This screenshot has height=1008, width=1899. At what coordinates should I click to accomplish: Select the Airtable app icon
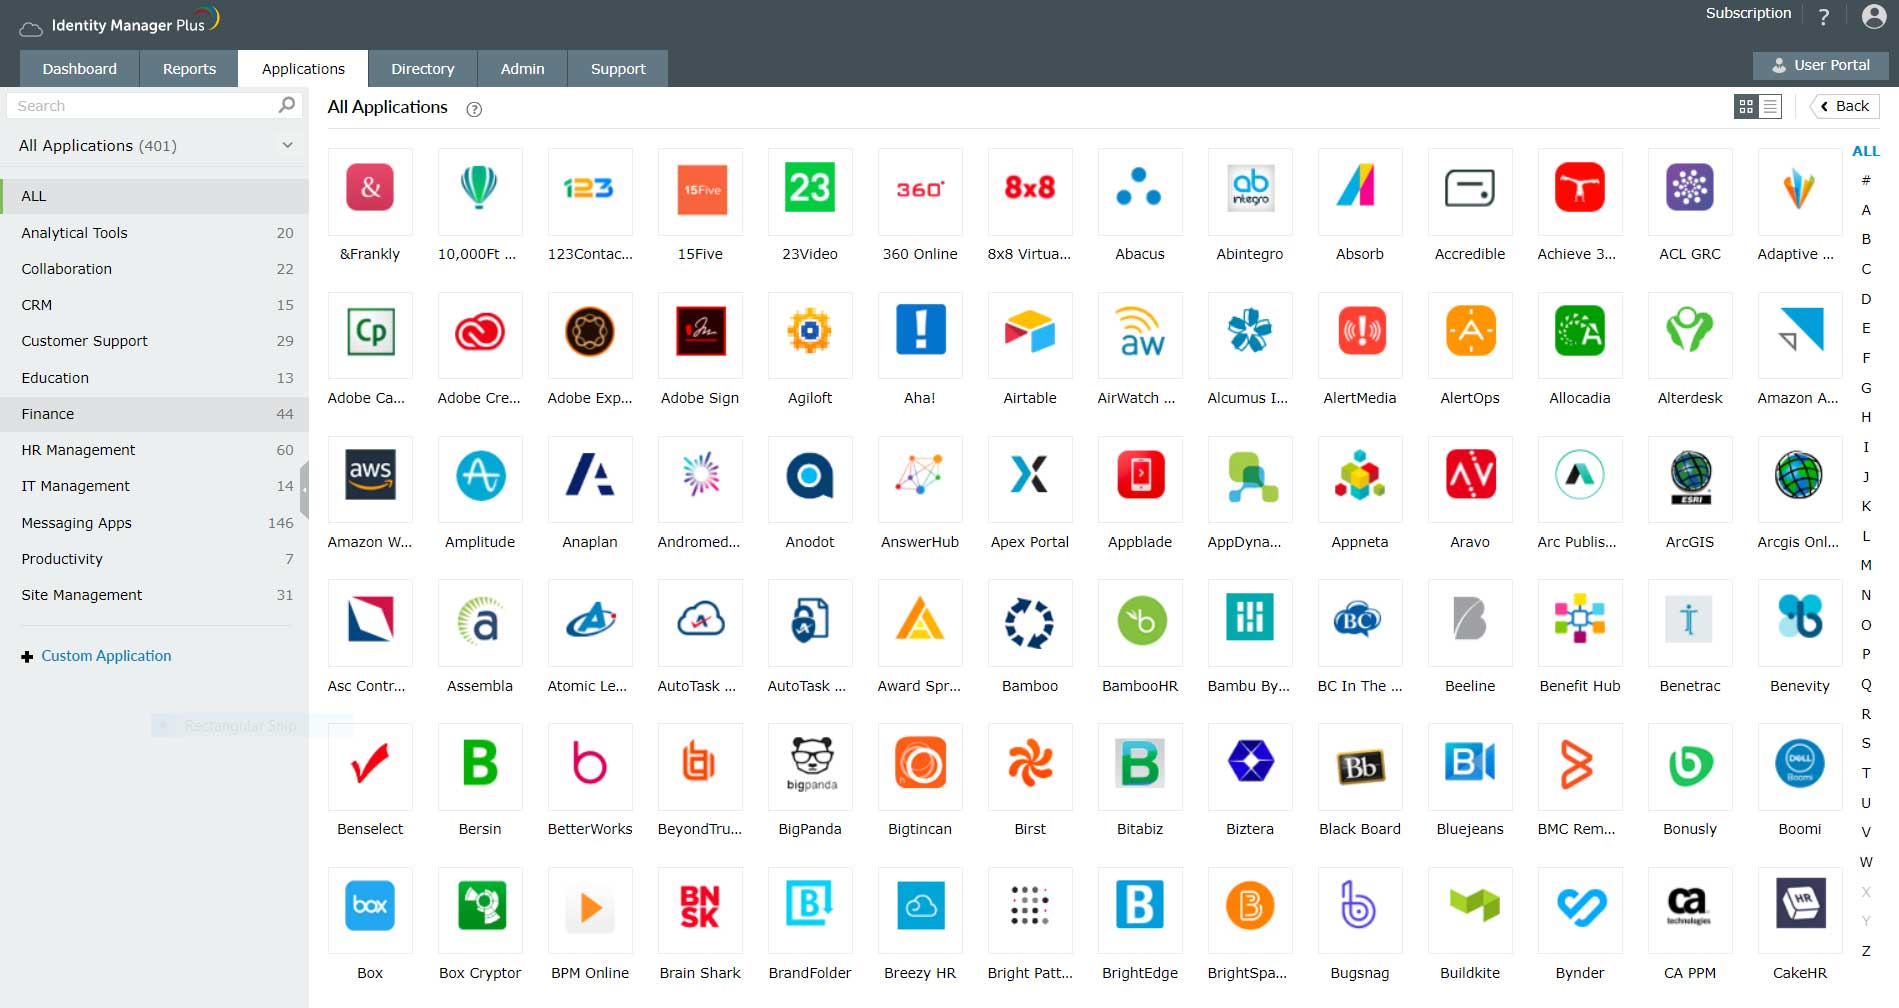coord(1030,333)
